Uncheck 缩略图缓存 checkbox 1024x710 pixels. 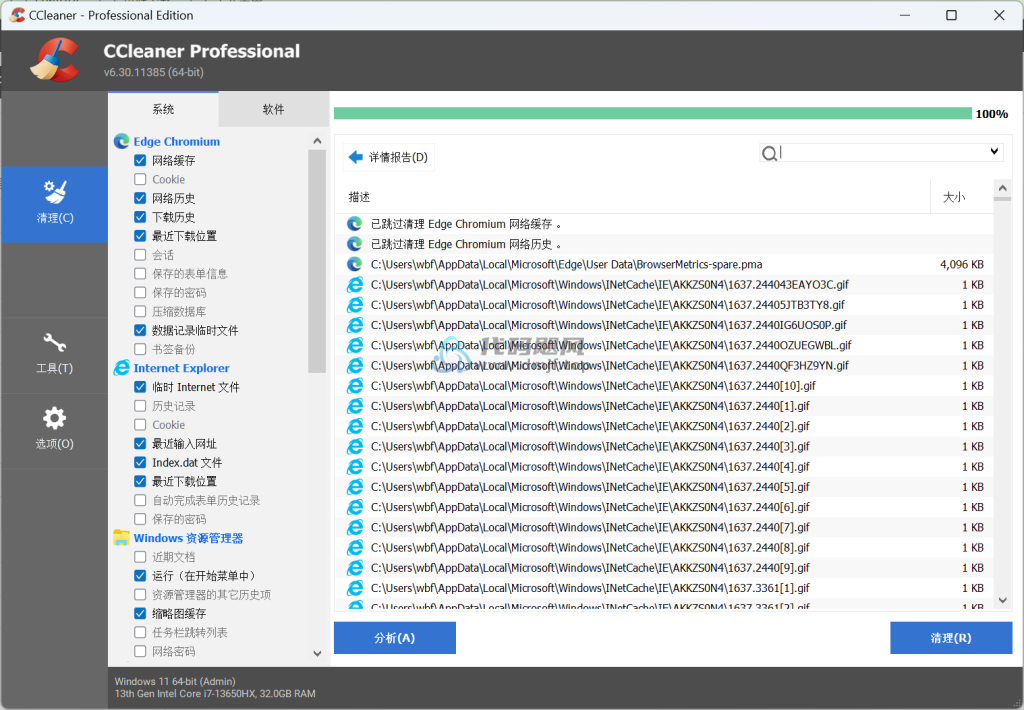pyautogui.click(x=140, y=613)
